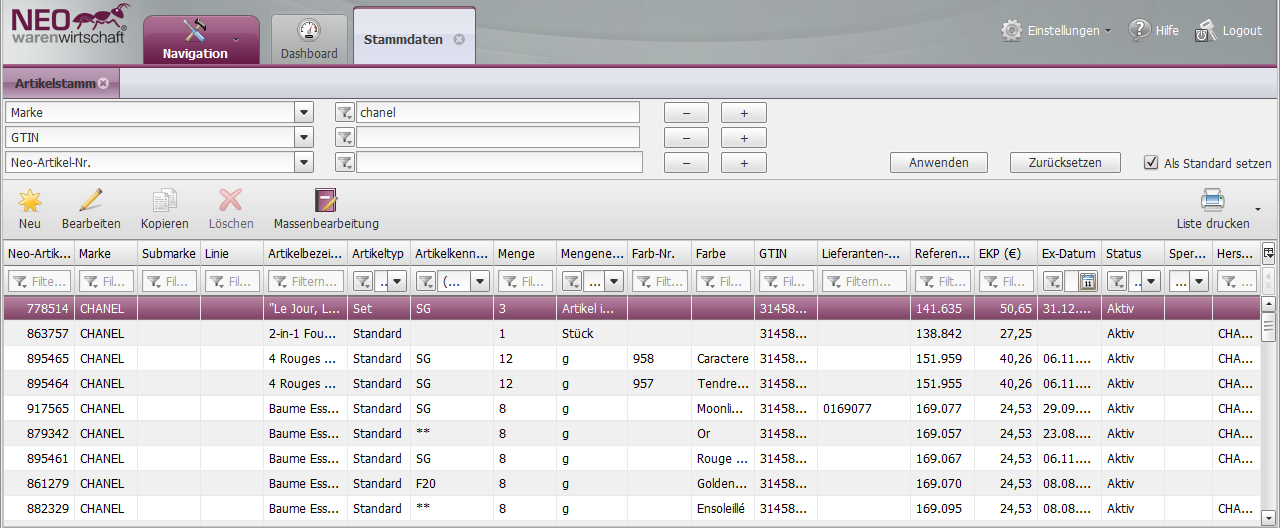Expand Sperre column filter dropdown

click(x=1199, y=282)
